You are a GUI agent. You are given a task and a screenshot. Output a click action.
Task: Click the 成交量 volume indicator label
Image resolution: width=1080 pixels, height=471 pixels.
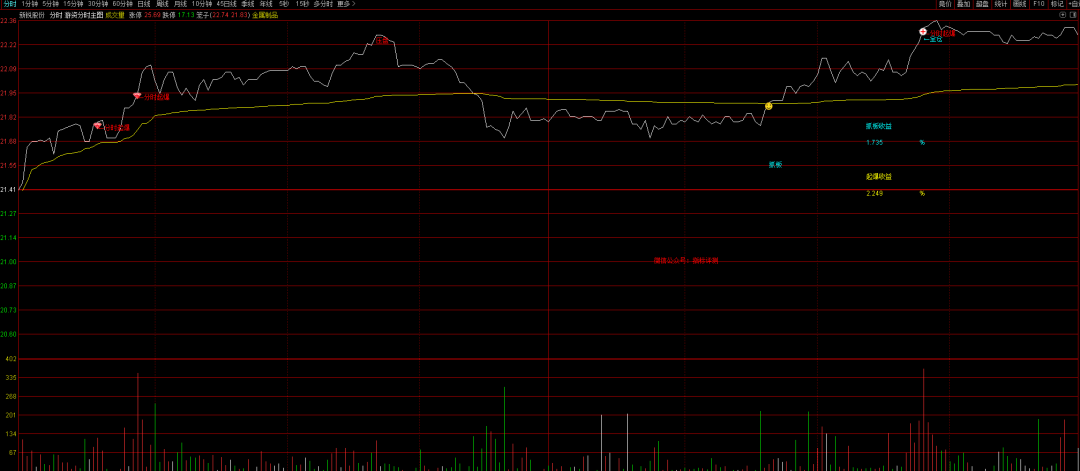[114, 16]
